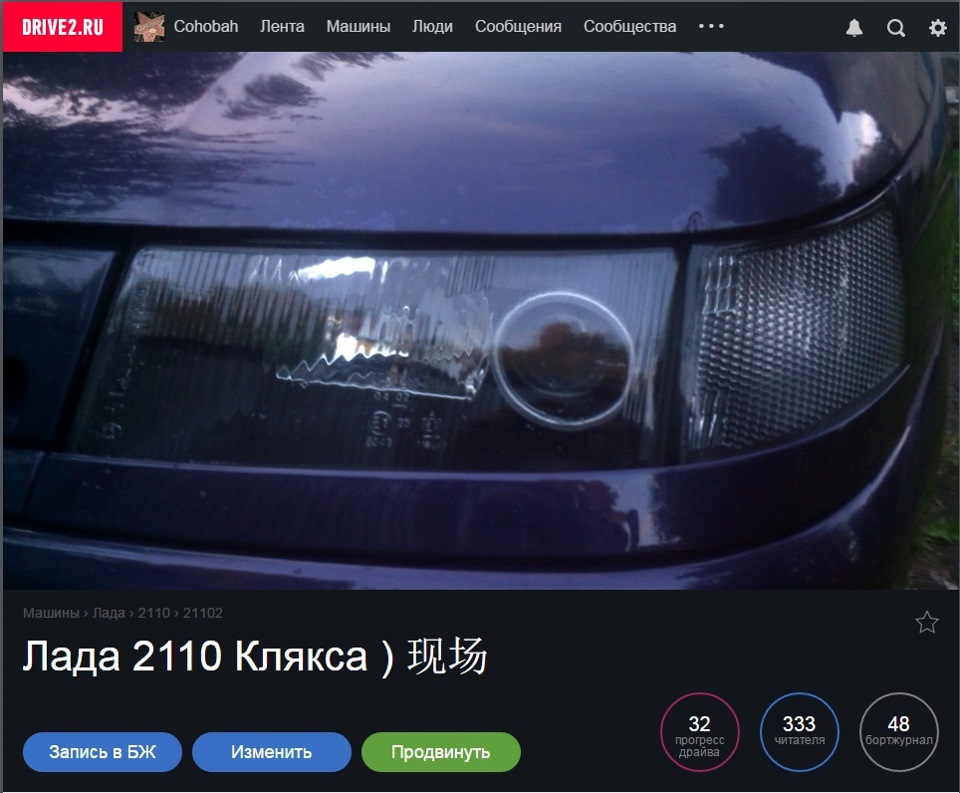The height and width of the screenshot is (793, 960).
Task: Open the notifications bell icon
Action: pos(854,28)
